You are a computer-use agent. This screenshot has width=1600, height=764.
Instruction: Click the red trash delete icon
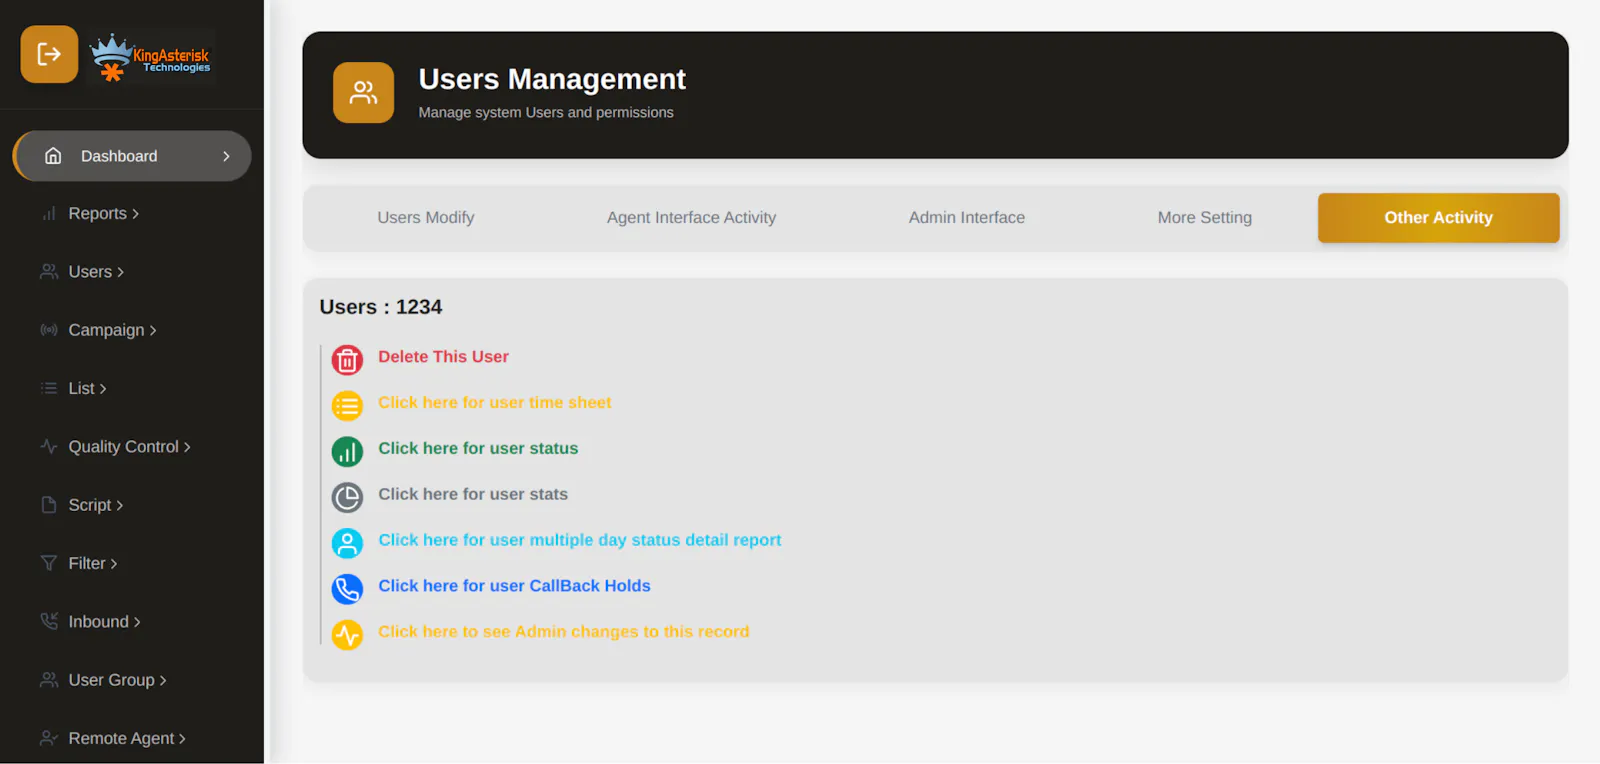pos(347,360)
